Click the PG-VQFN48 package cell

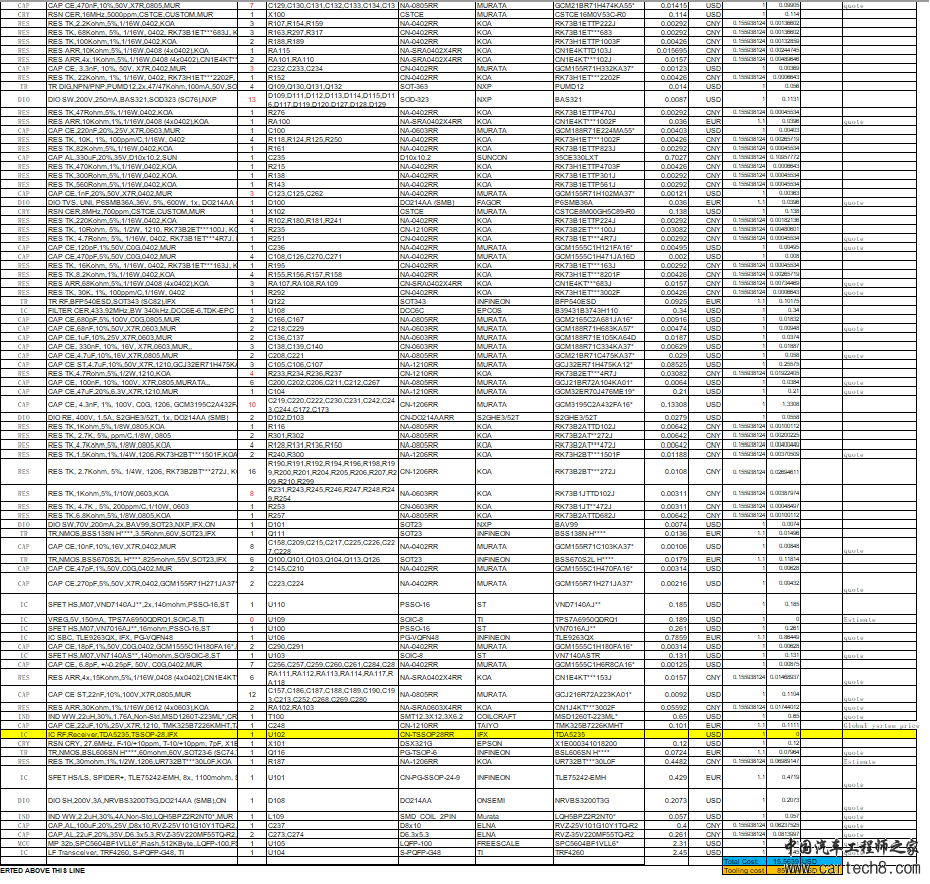pos(437,638)
